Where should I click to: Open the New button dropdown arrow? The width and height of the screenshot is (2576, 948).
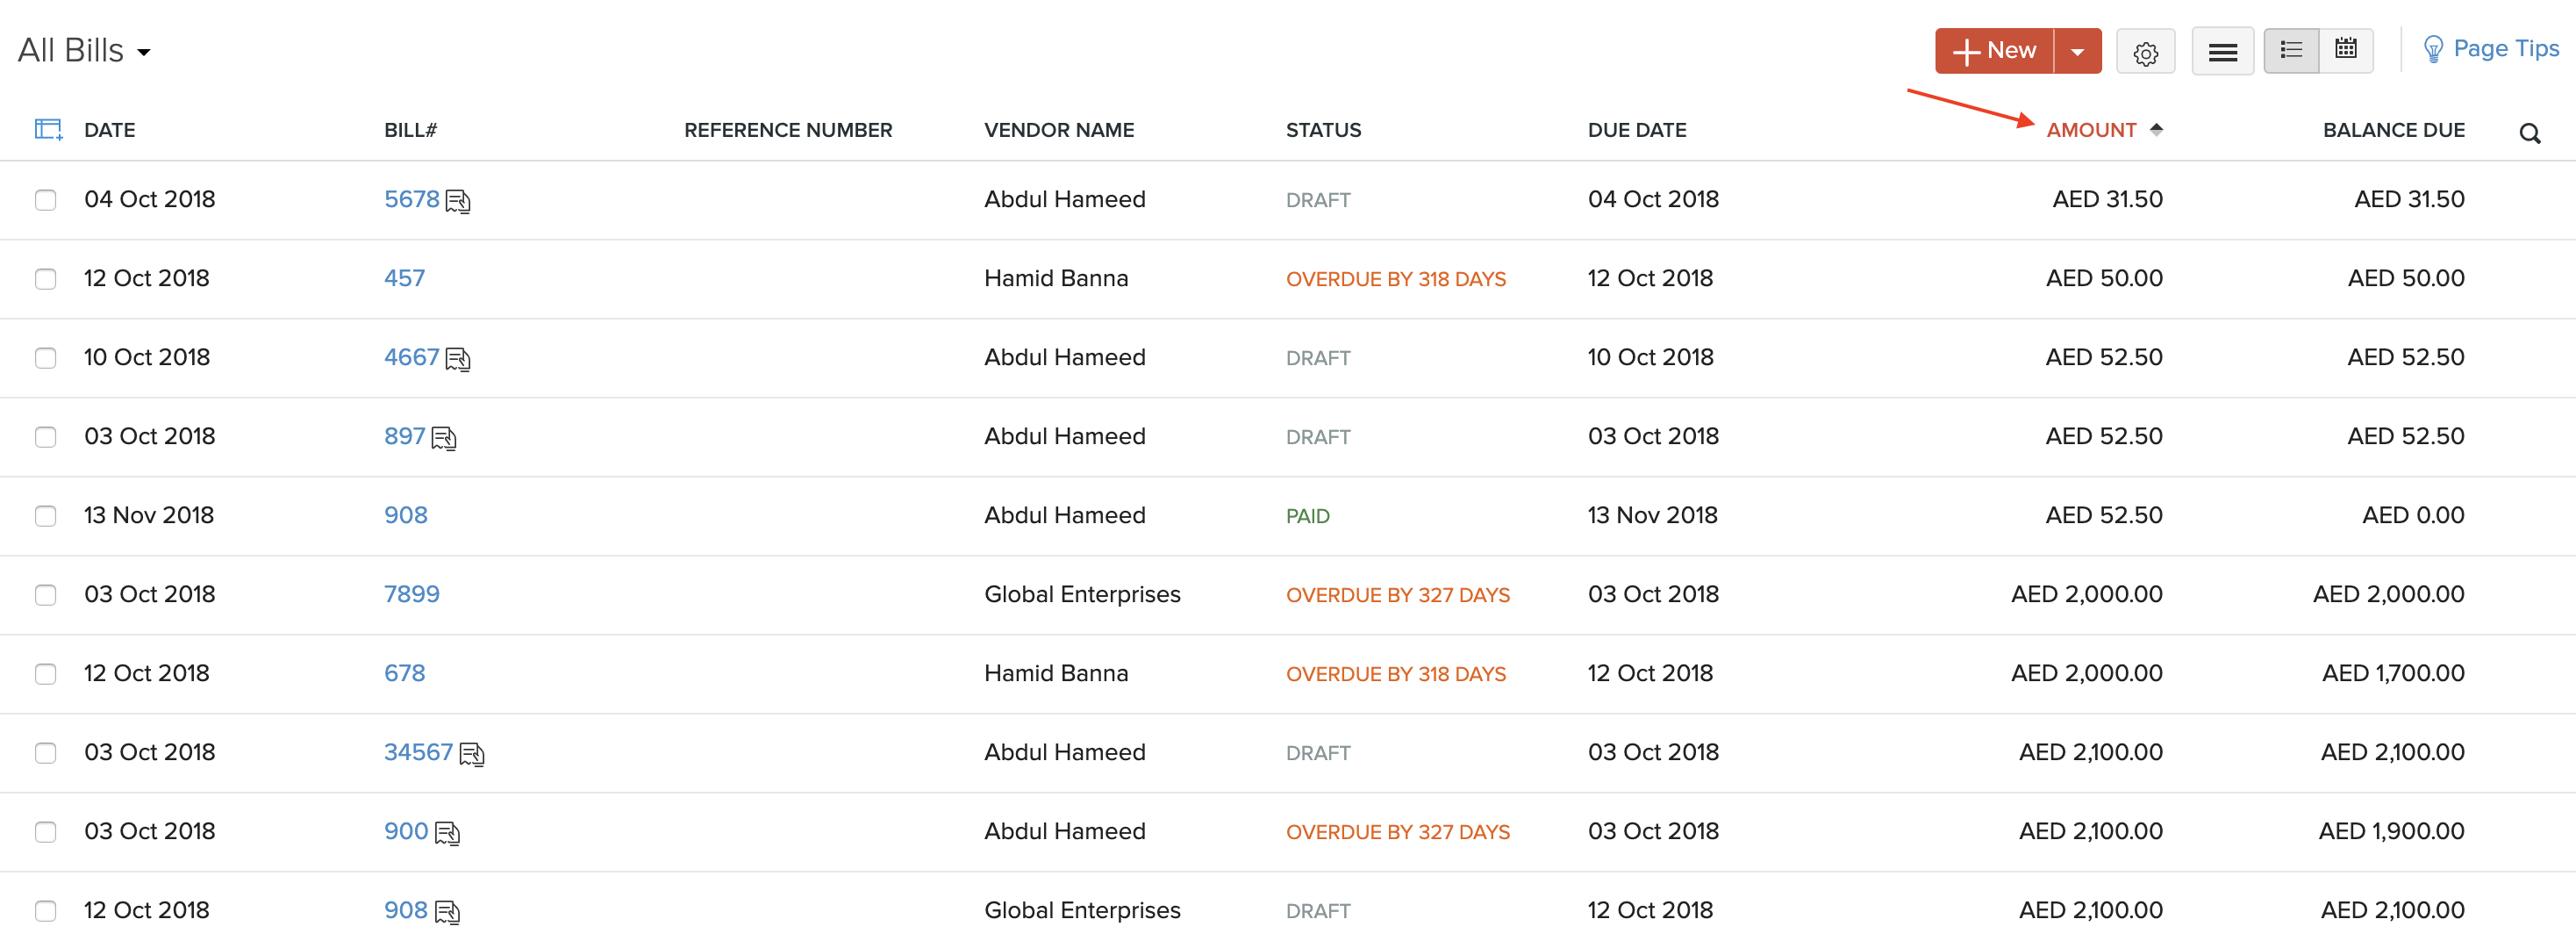2077,52
